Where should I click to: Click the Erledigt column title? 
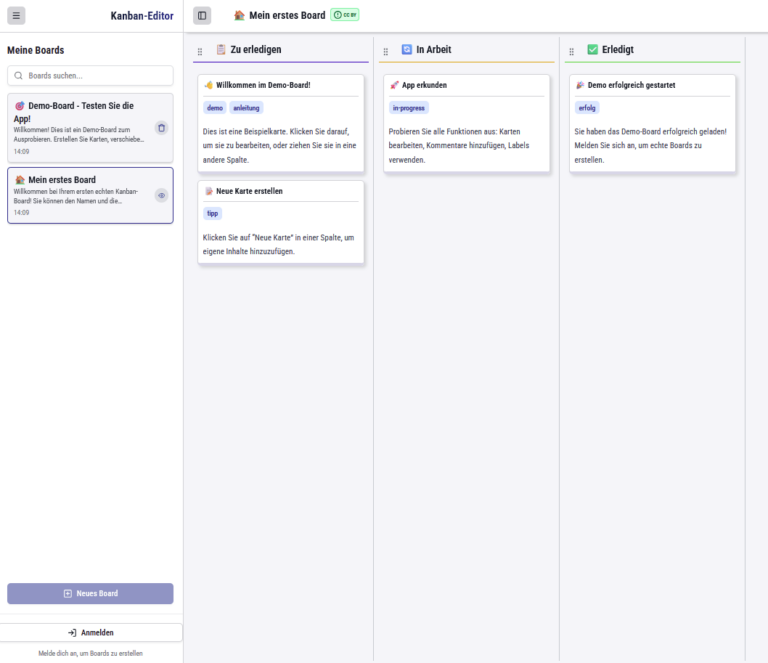tap(618, 49)
